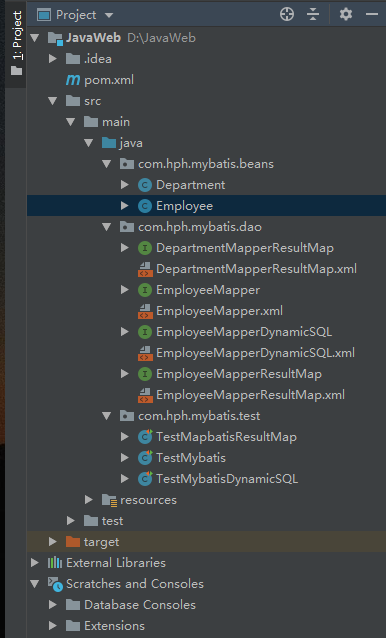This screenshot has width=386, height=638.
Task: Select DepartmentMapperResultMap.xml in the tree
Action: coord(256,269)
